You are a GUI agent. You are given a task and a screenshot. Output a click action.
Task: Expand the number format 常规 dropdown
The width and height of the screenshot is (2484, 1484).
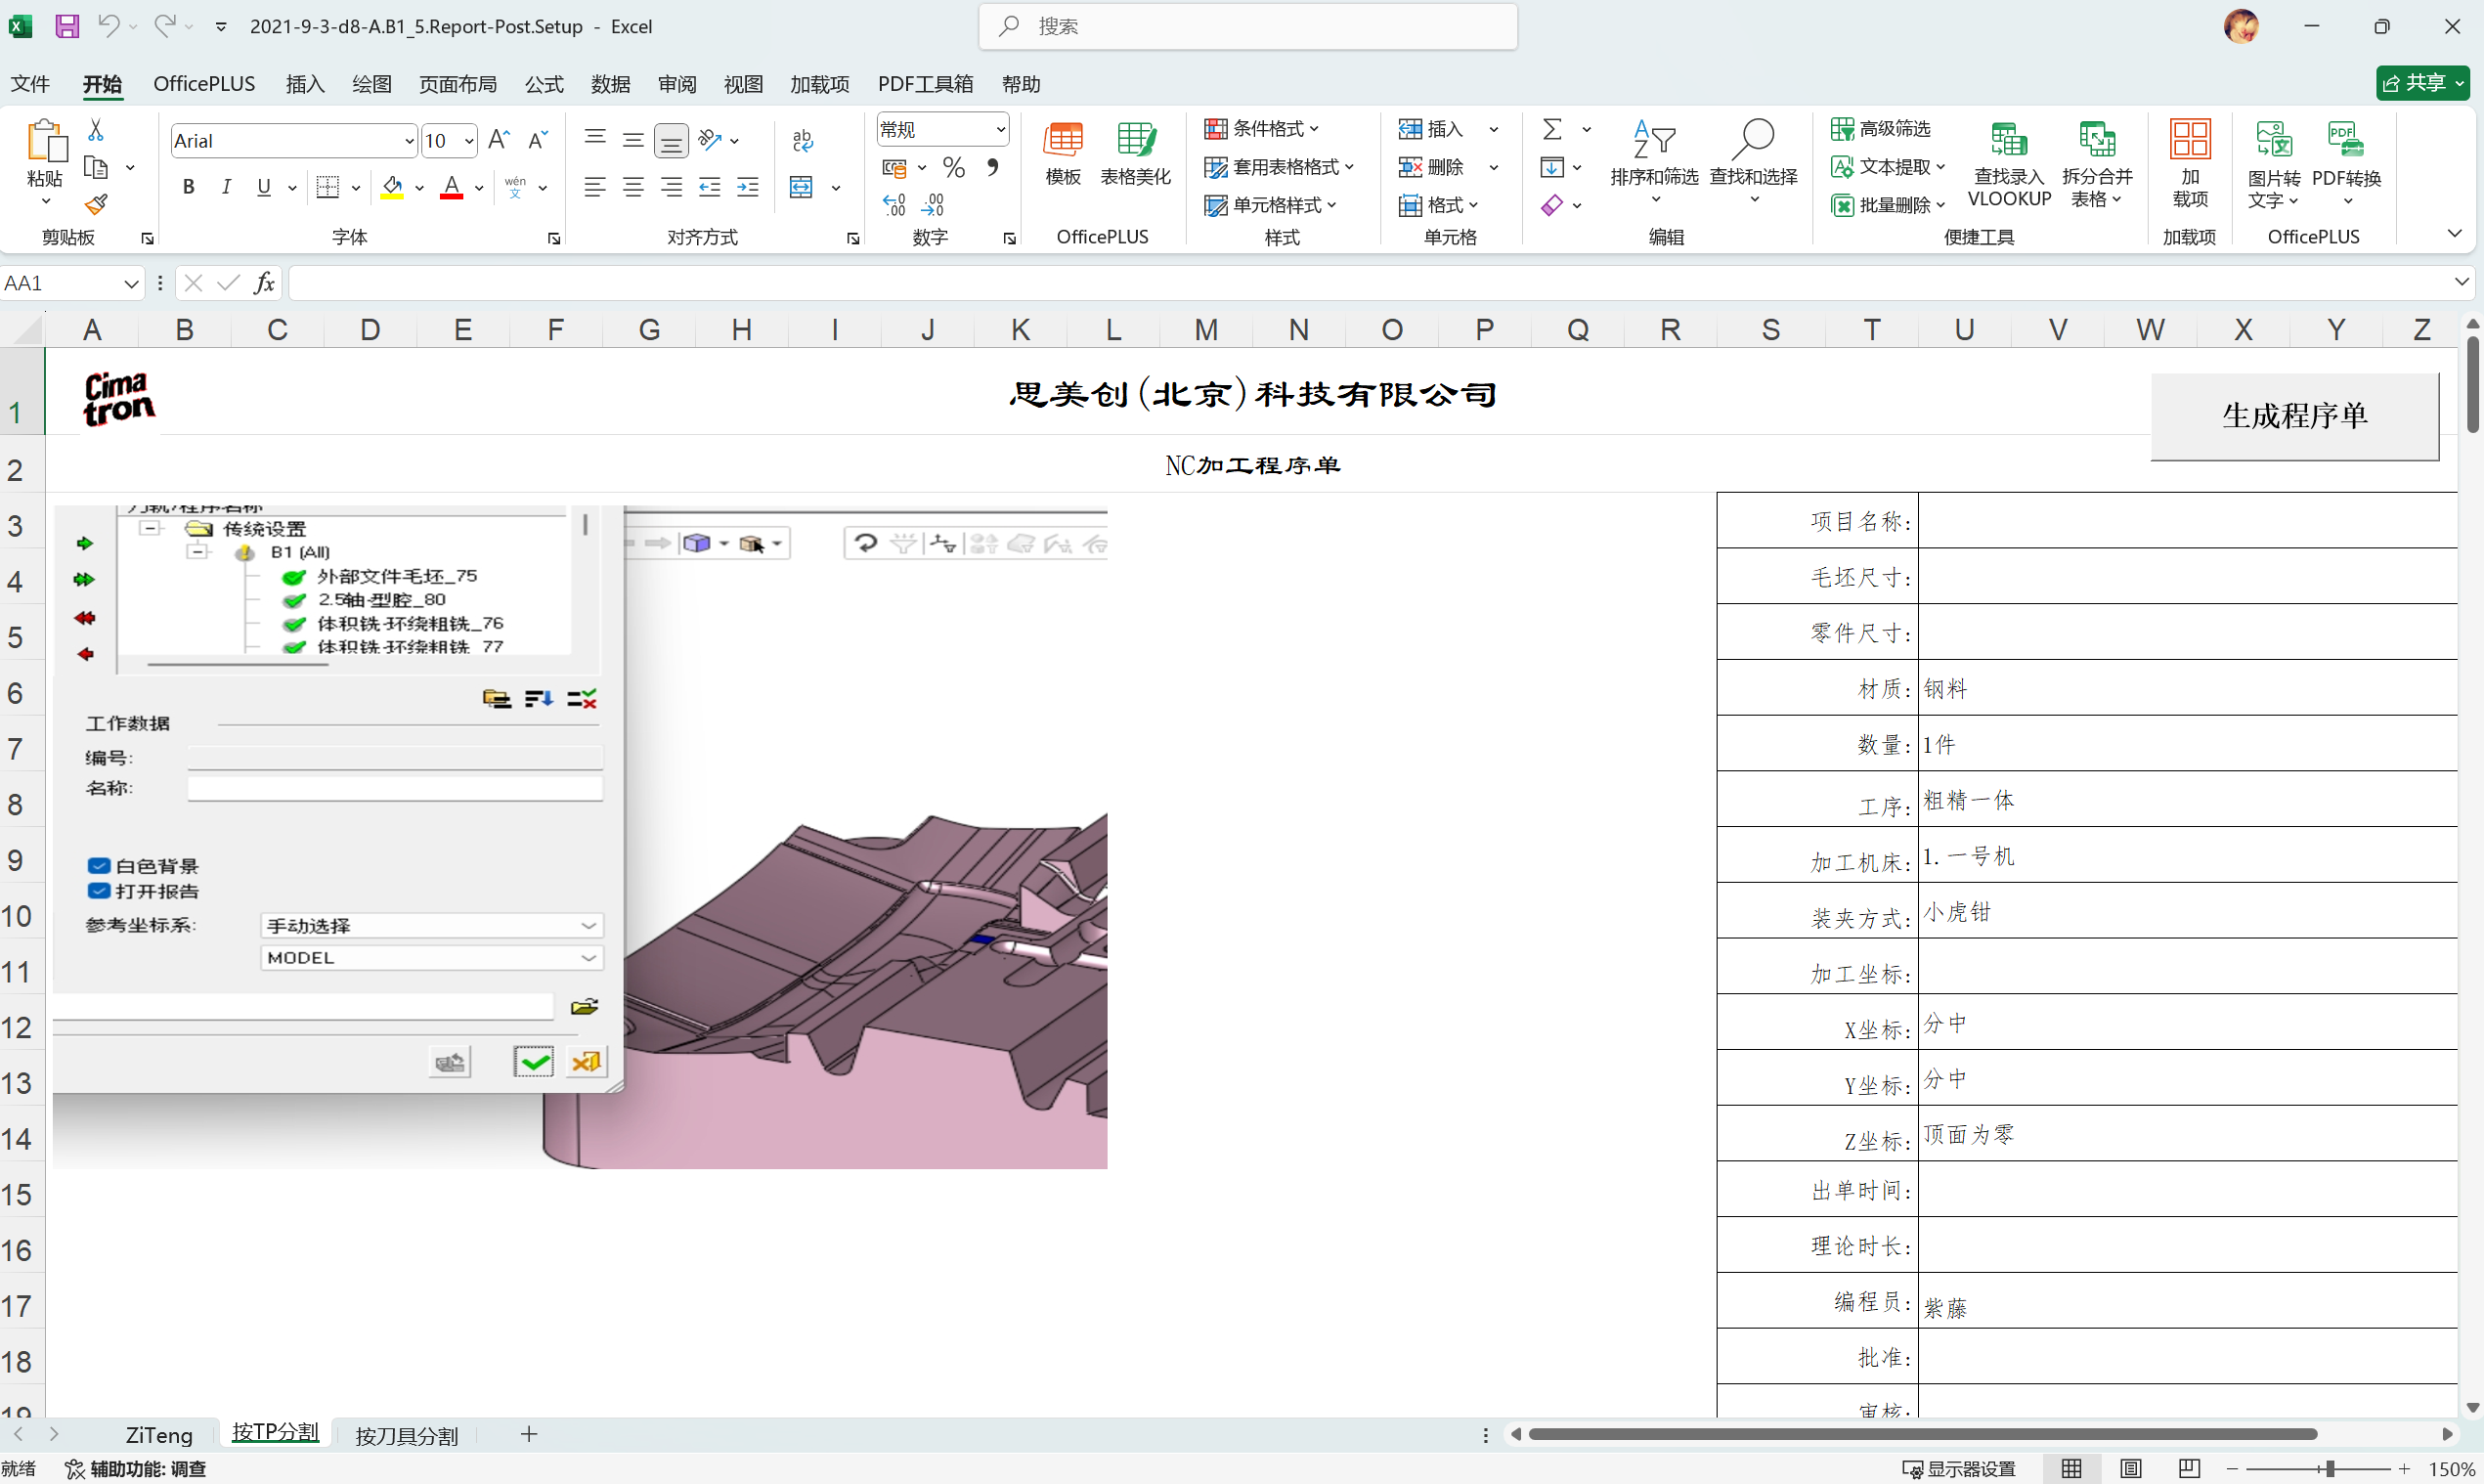tap(1000, 129)
